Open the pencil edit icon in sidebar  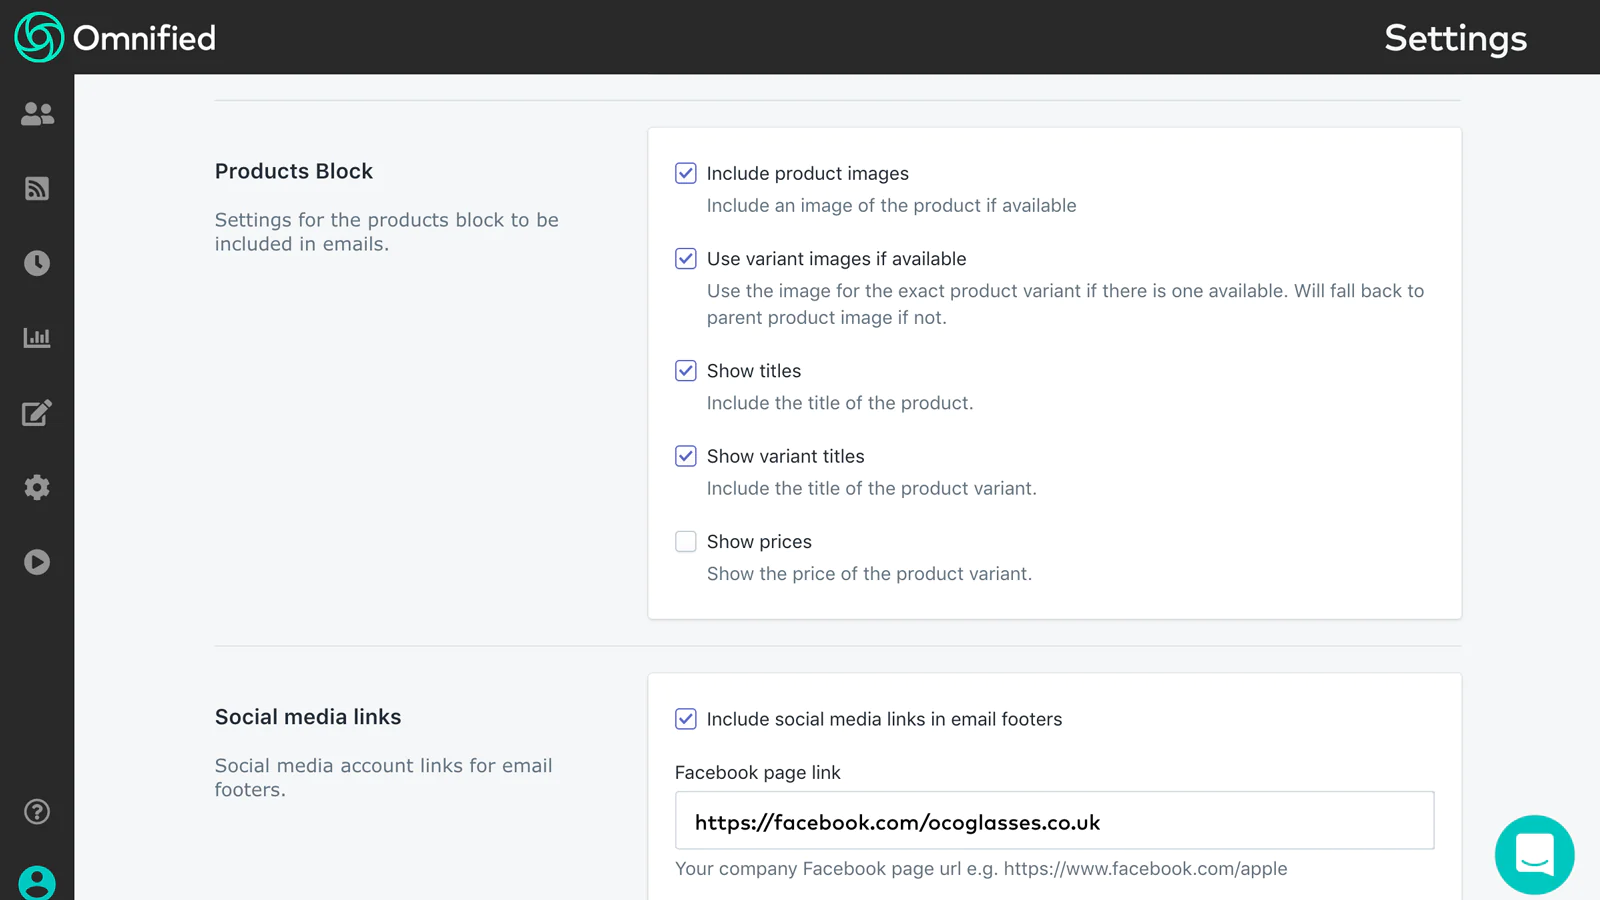pos(37,413)
